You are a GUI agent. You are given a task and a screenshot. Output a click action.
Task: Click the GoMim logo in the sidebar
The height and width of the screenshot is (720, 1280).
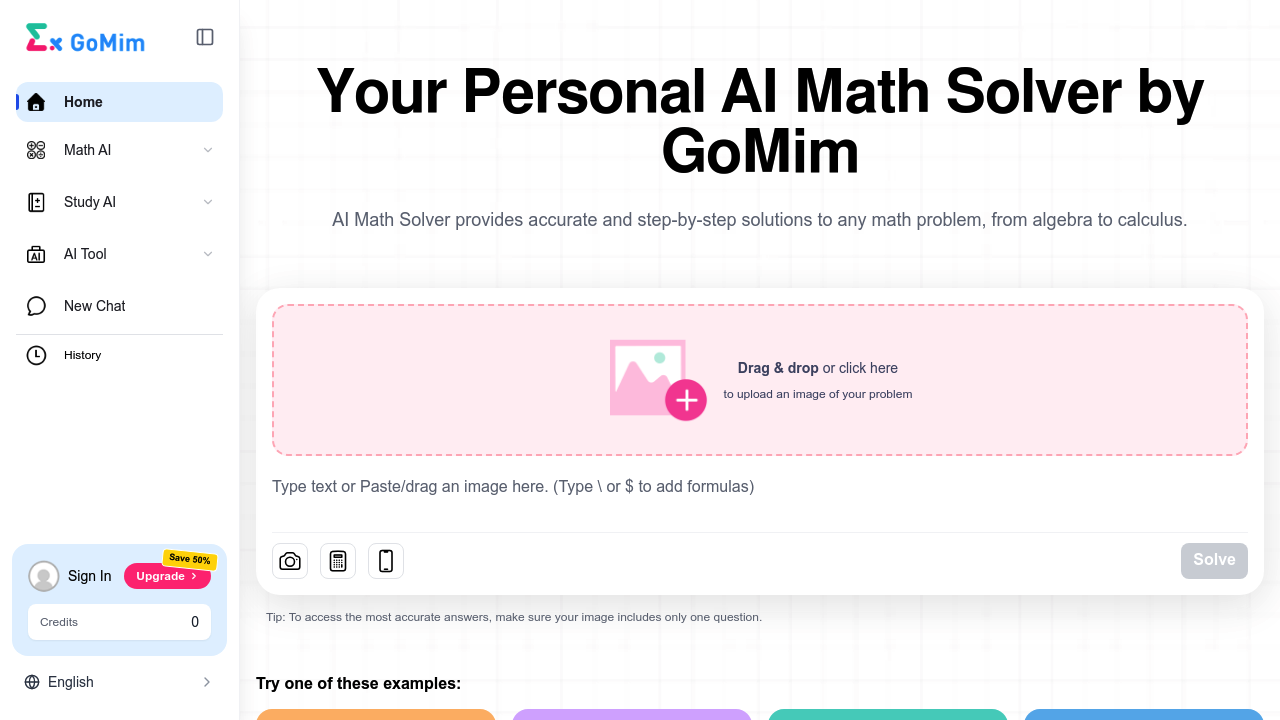(x=85, y=37)
